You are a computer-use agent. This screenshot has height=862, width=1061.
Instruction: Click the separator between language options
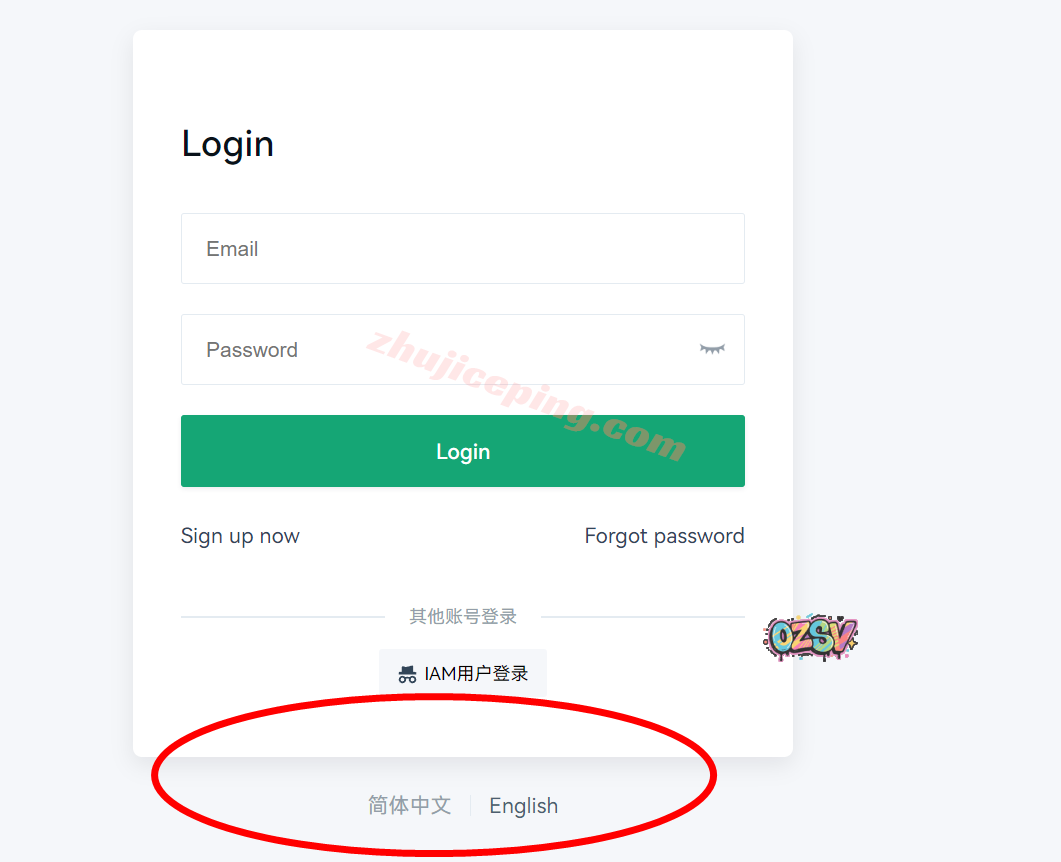tap(470, 805)
